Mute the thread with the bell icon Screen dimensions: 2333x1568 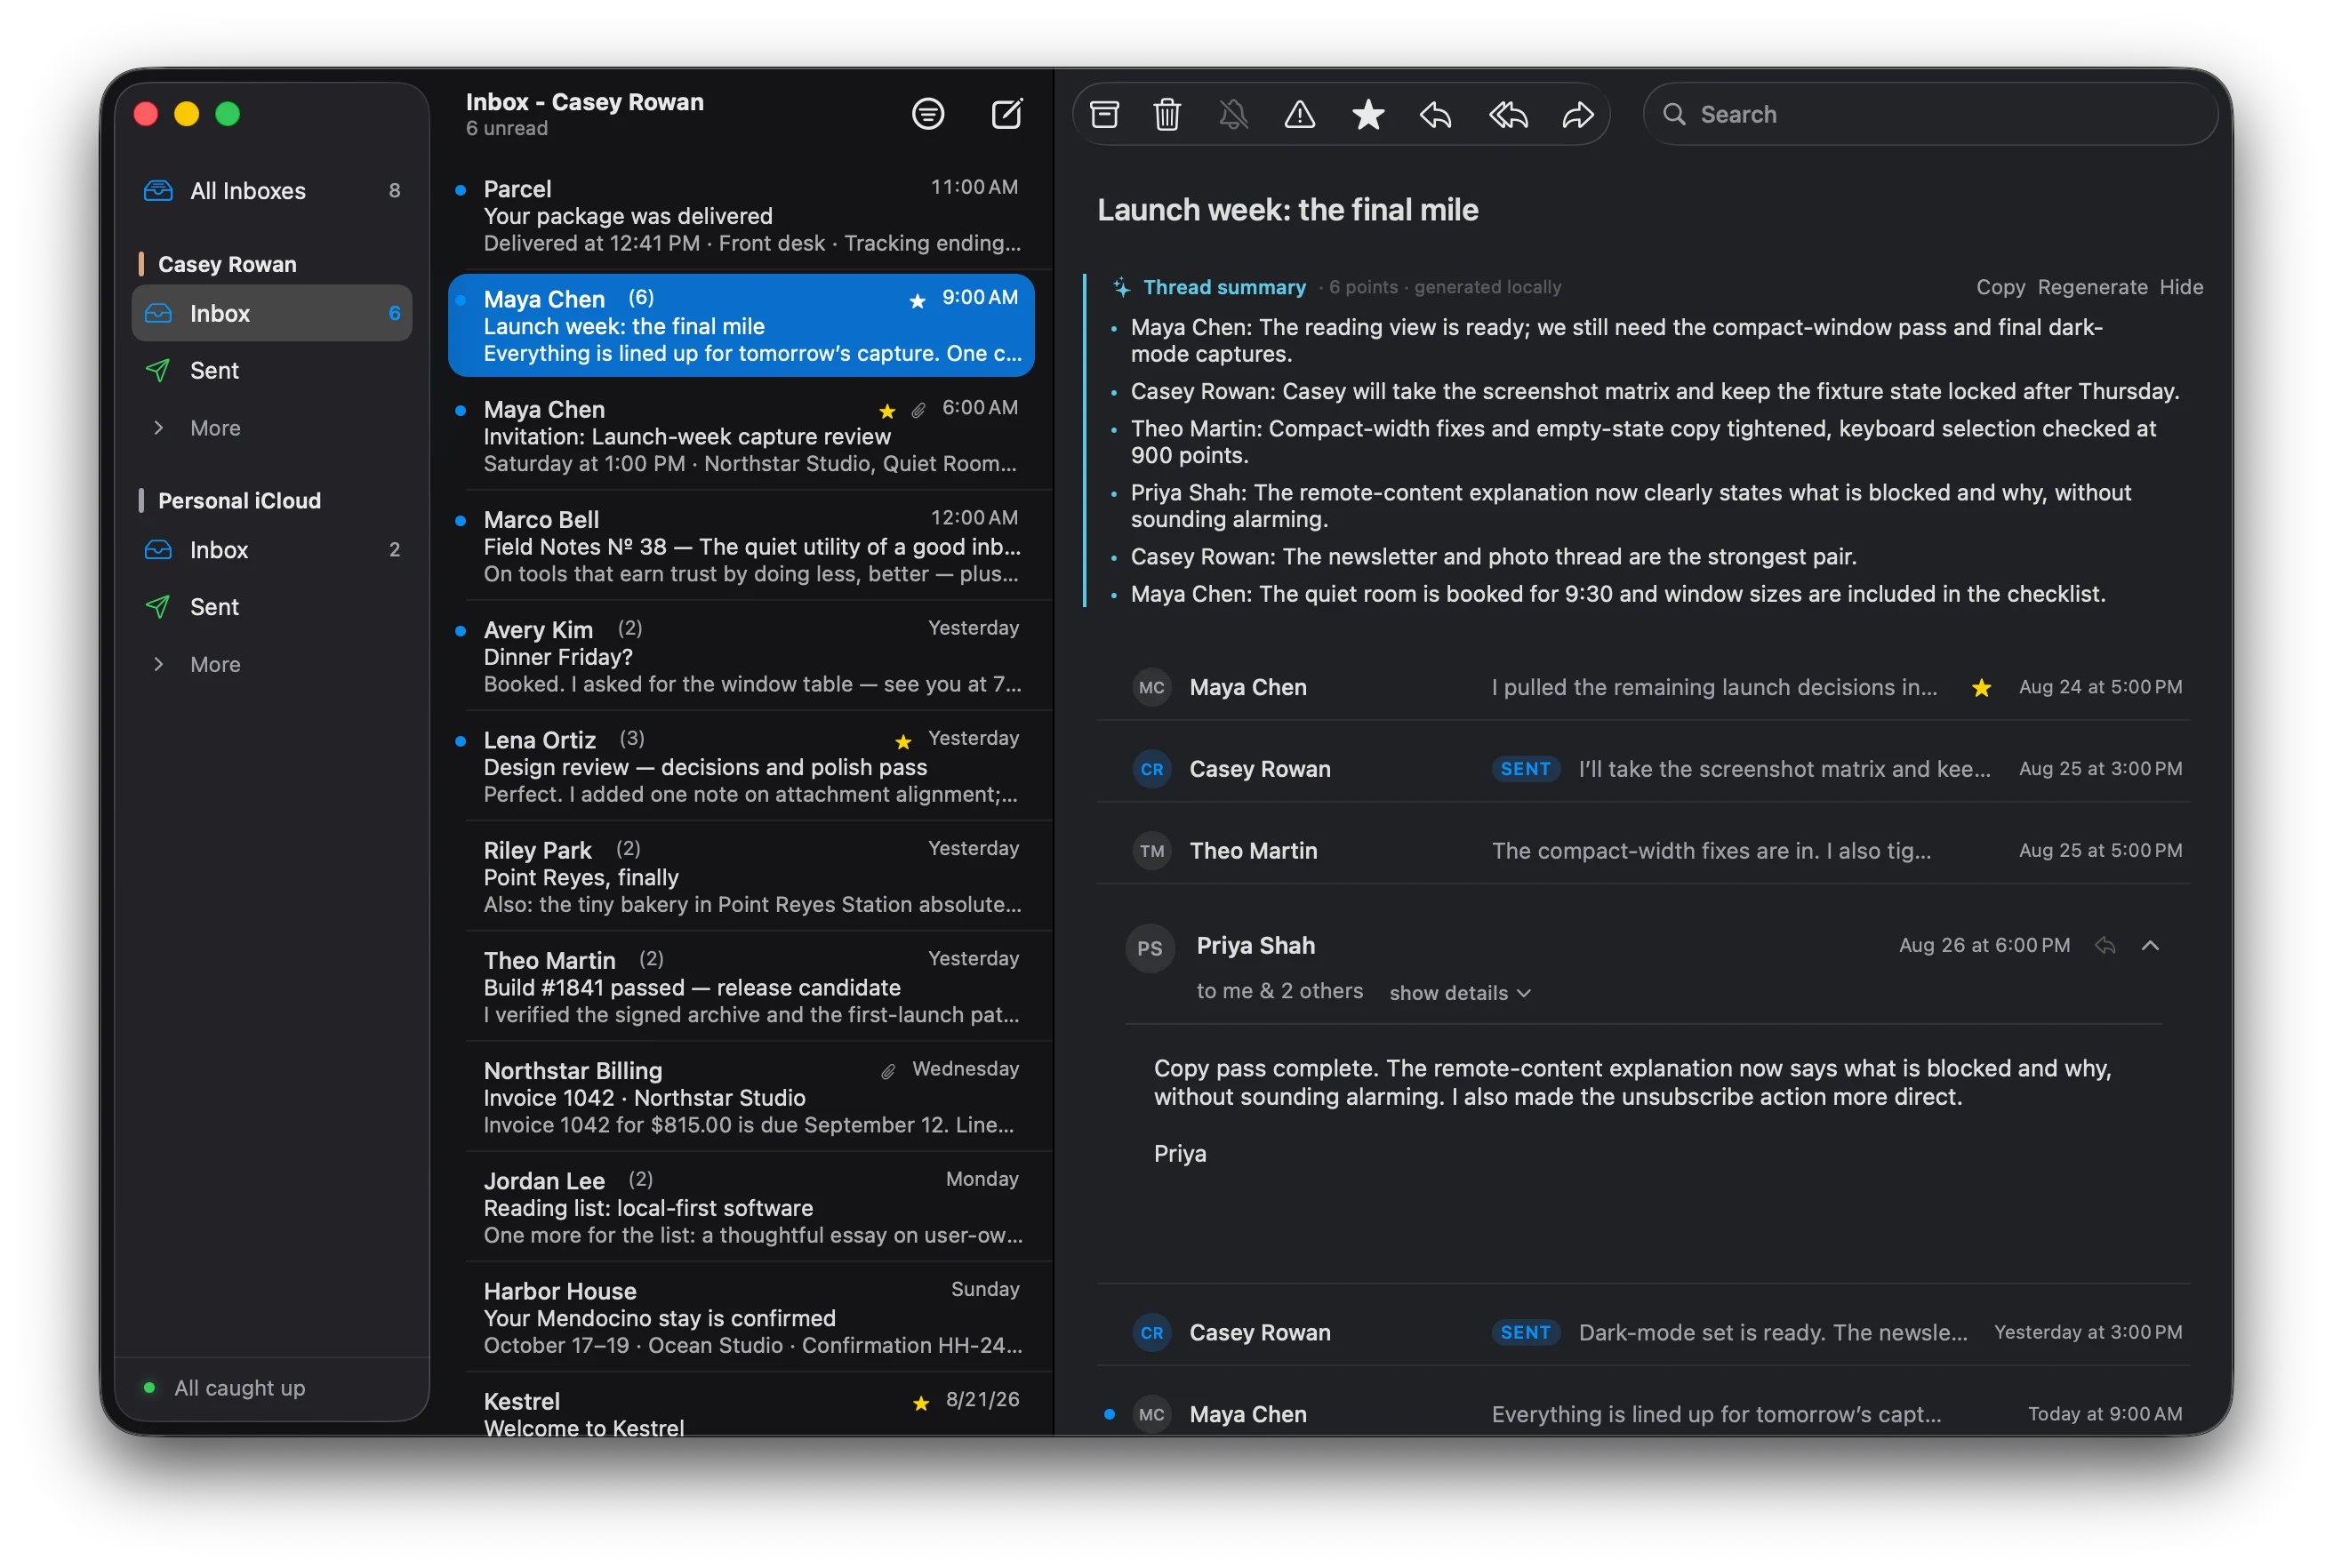(x=1233, y=114)
